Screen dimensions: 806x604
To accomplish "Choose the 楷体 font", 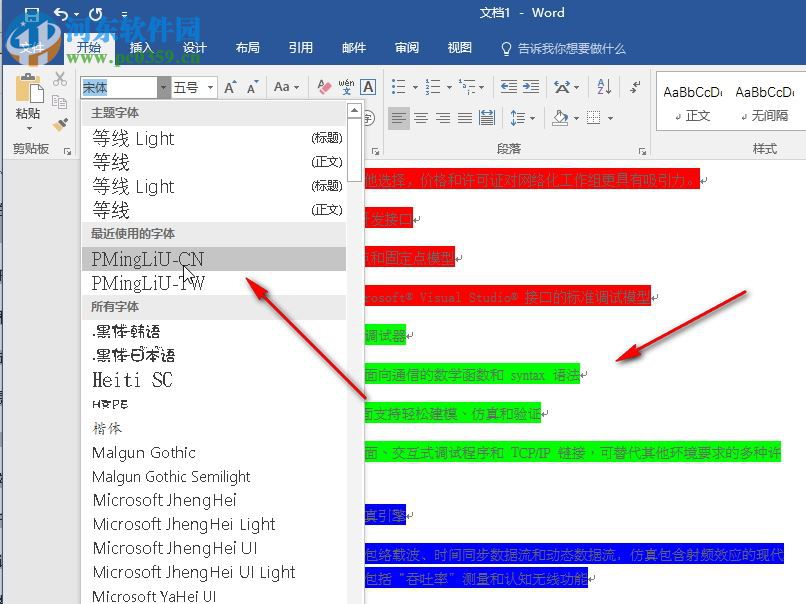I will click(x=214, y=428).
